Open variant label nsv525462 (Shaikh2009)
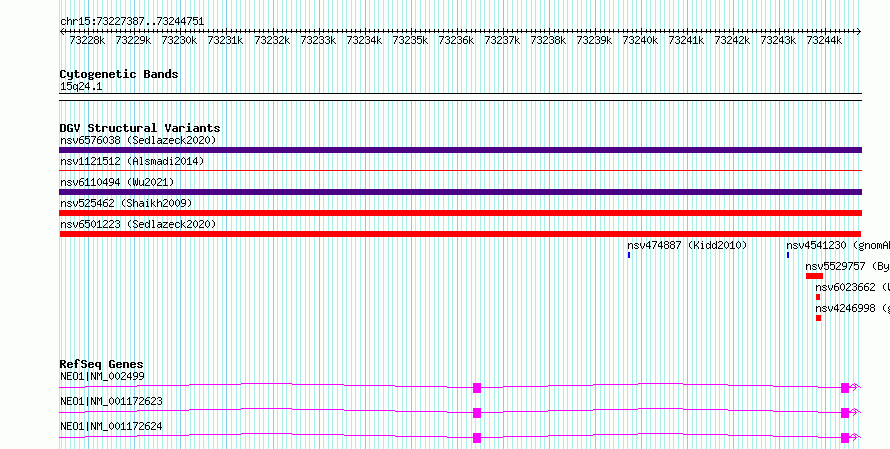This screenshot has width=890, height=449. tap(126, 203)
